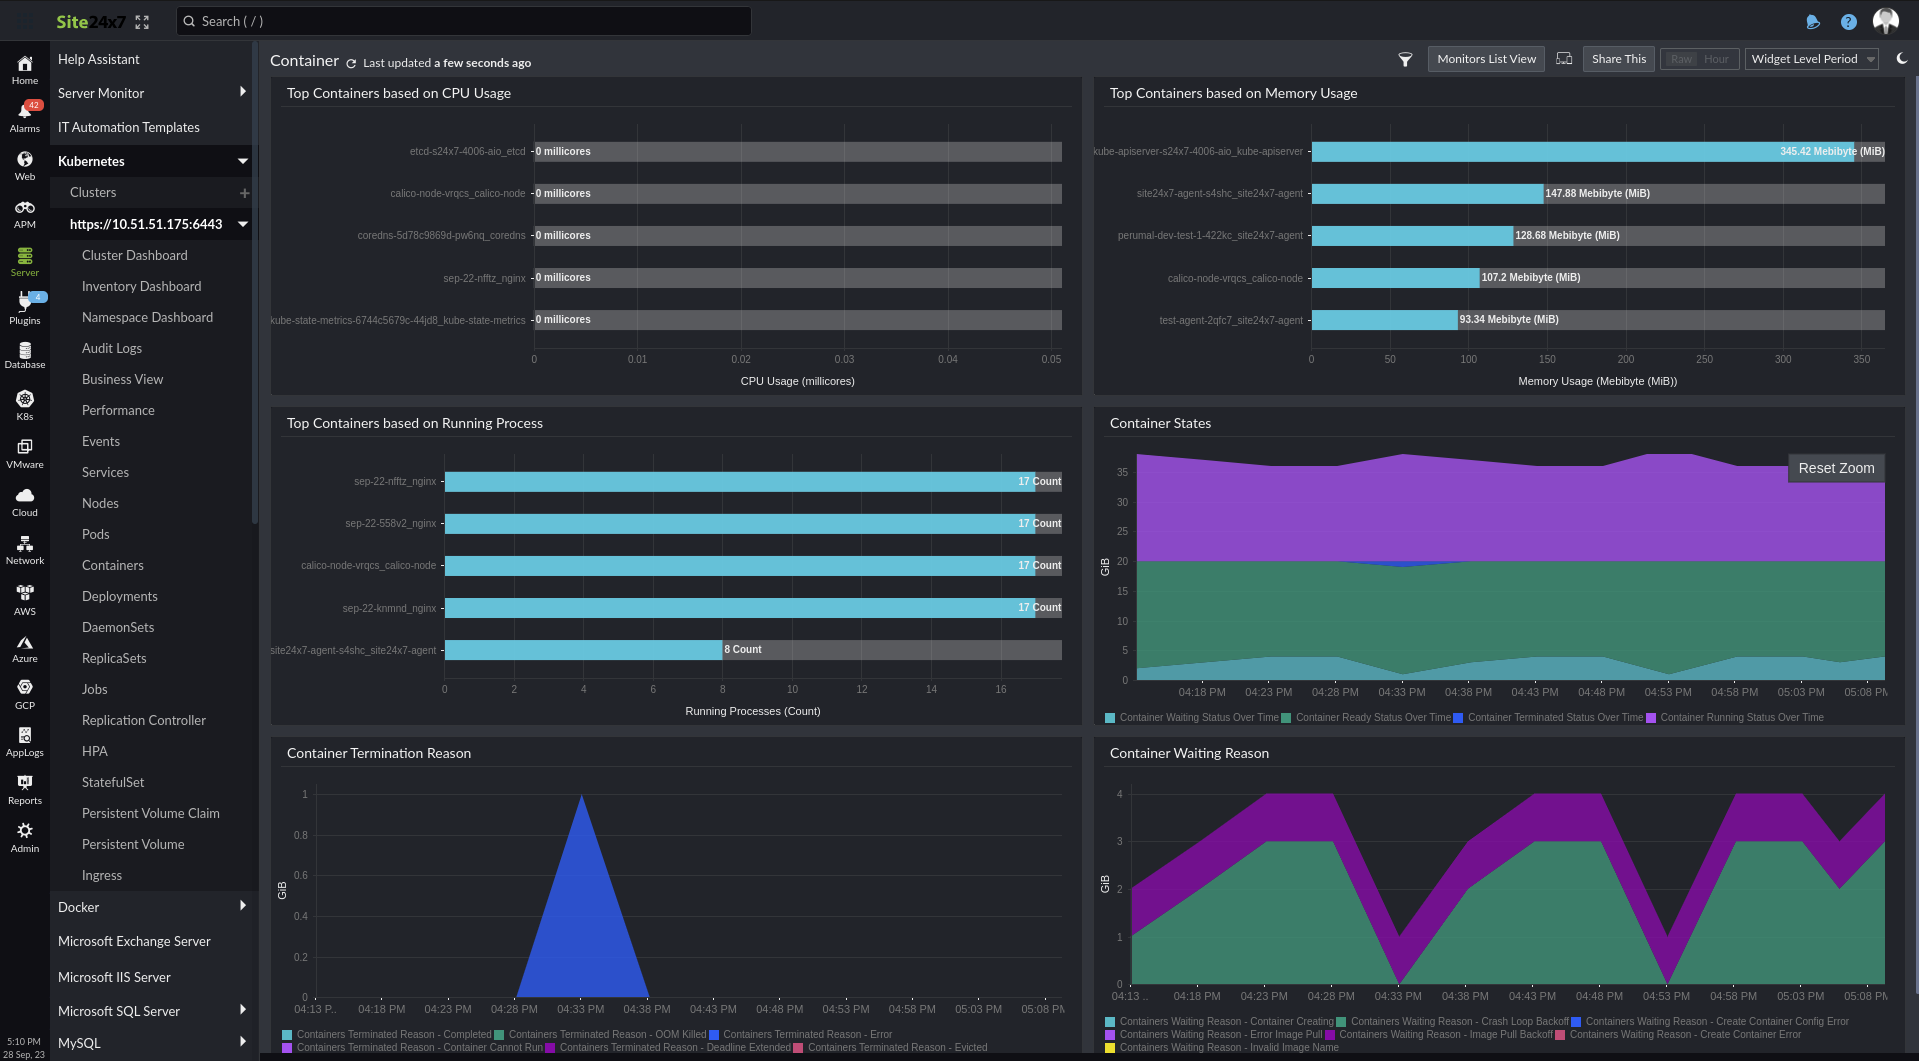Switch to dark mode with the crescent icon

(1903, 58)
